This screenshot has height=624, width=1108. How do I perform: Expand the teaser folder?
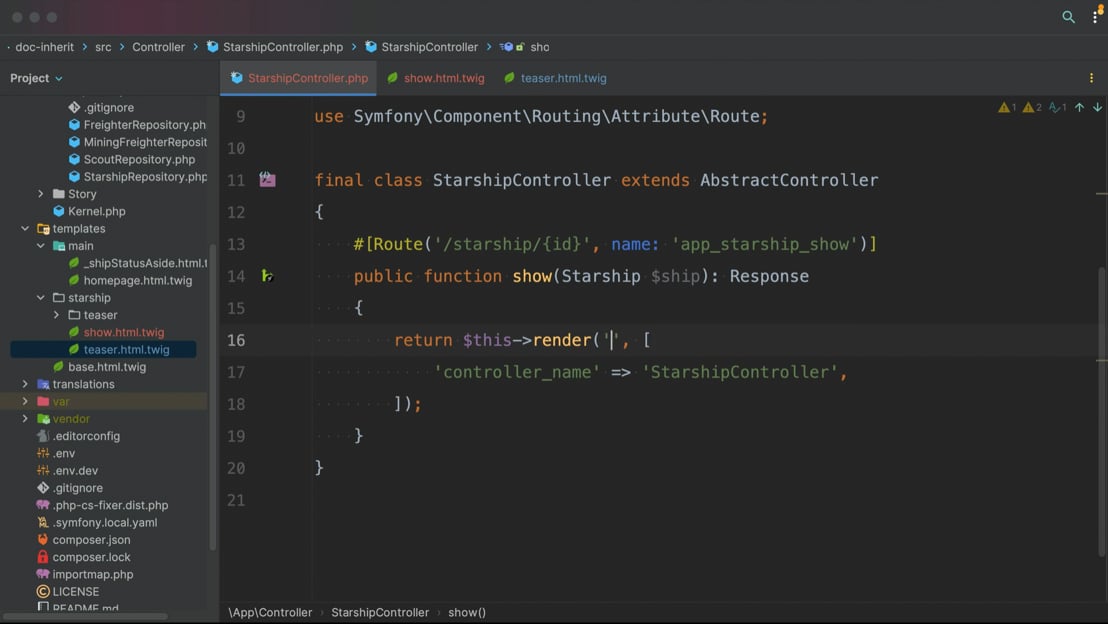pos(56,315)
